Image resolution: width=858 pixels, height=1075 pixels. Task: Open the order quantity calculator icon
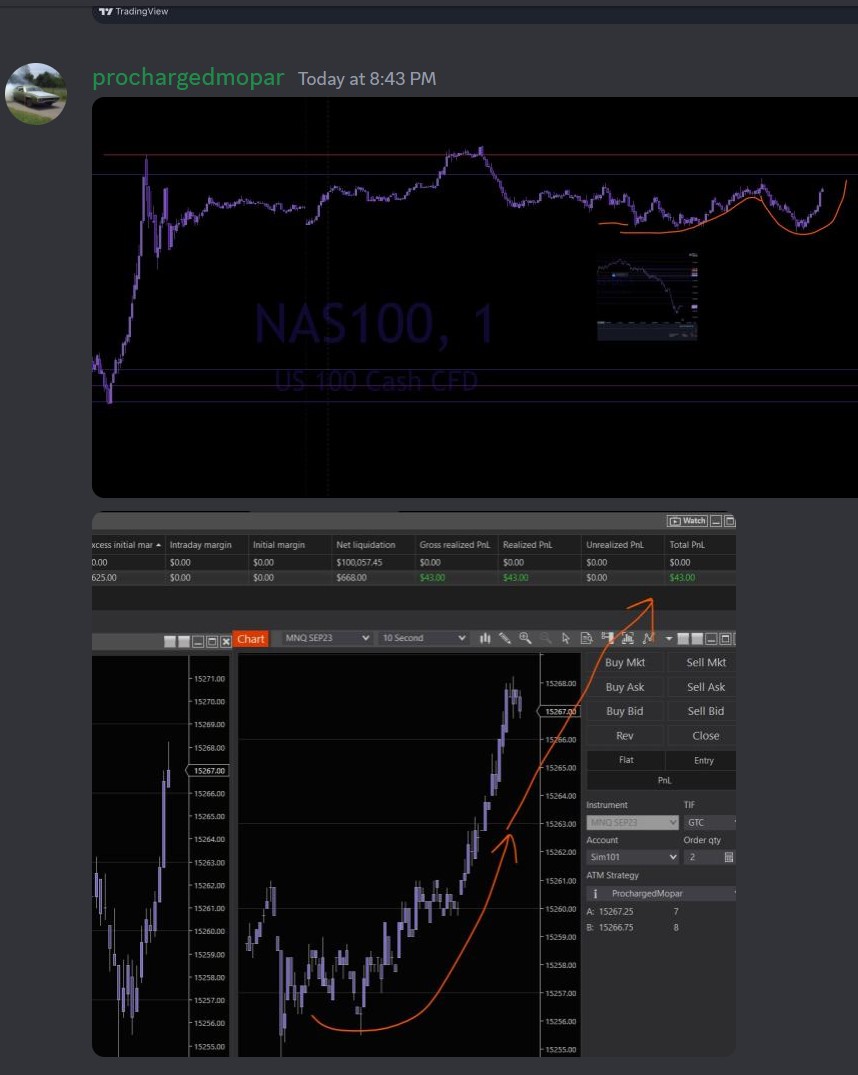[729, 857]
